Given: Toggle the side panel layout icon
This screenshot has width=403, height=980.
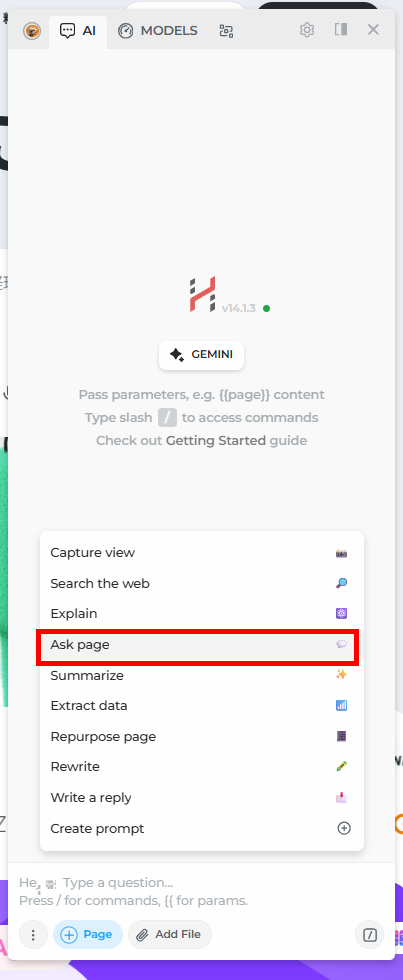Looking at the screenshot, I should pos(341,29).
